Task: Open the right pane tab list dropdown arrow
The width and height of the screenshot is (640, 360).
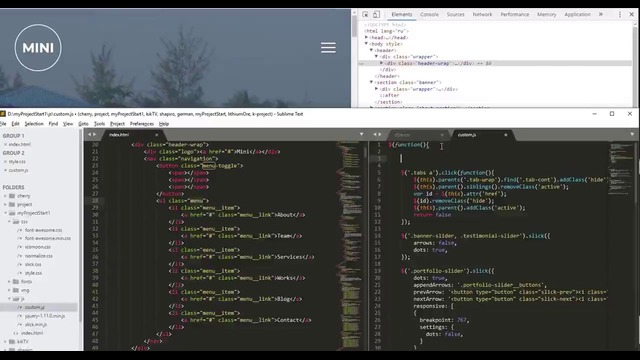Action: (x=632, y=134)
